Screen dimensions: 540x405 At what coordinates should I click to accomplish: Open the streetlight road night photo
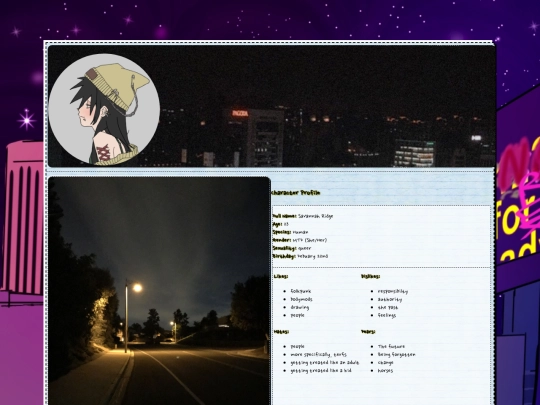tap(159, 291)
